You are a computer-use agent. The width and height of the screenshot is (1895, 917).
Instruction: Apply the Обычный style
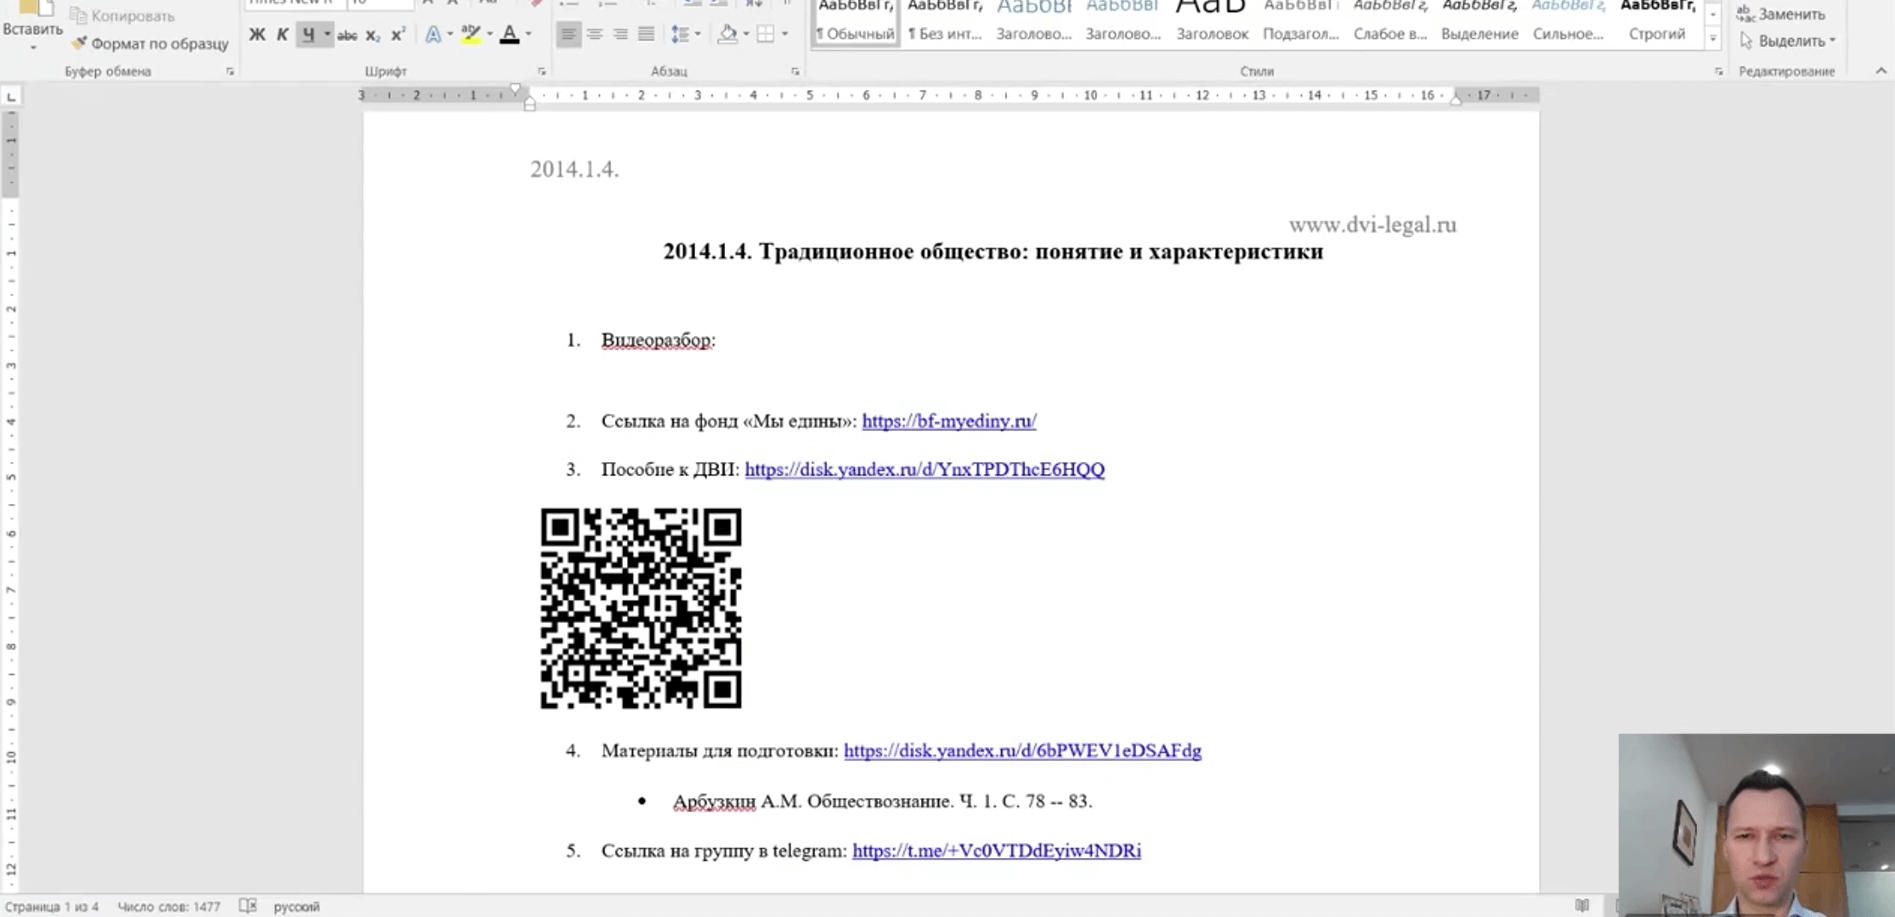pos(856,22)
